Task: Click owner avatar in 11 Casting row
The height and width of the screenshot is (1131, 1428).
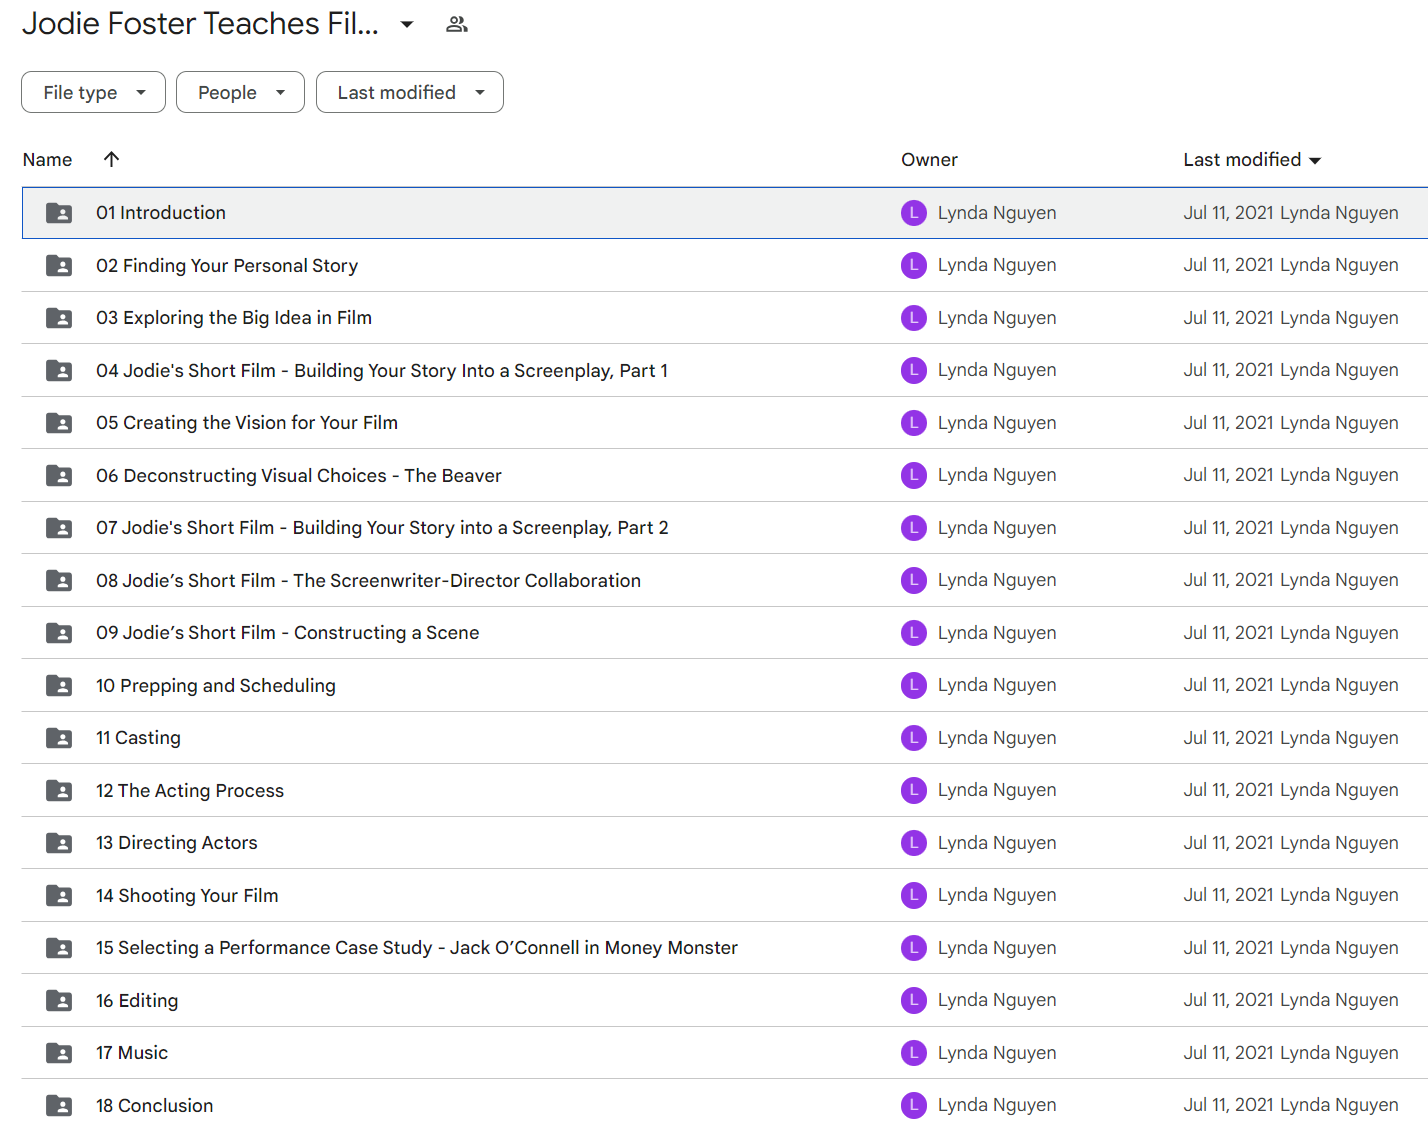Action: click(914, 738)
